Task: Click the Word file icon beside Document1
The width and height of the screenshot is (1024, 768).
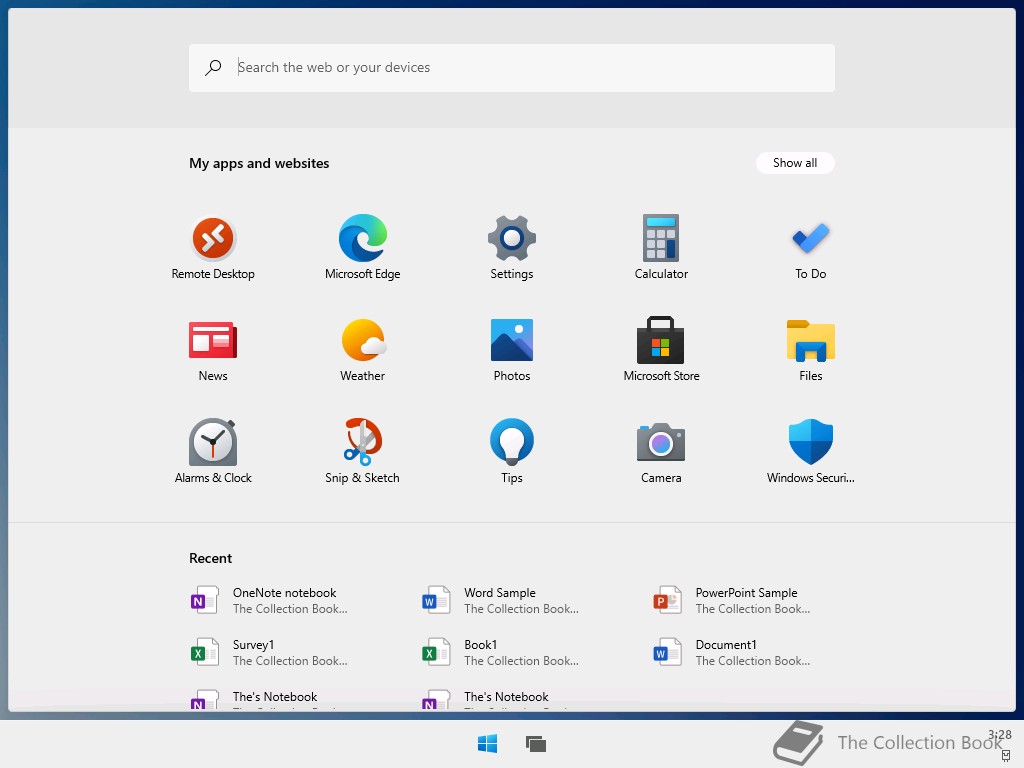Action: (667, 652)
